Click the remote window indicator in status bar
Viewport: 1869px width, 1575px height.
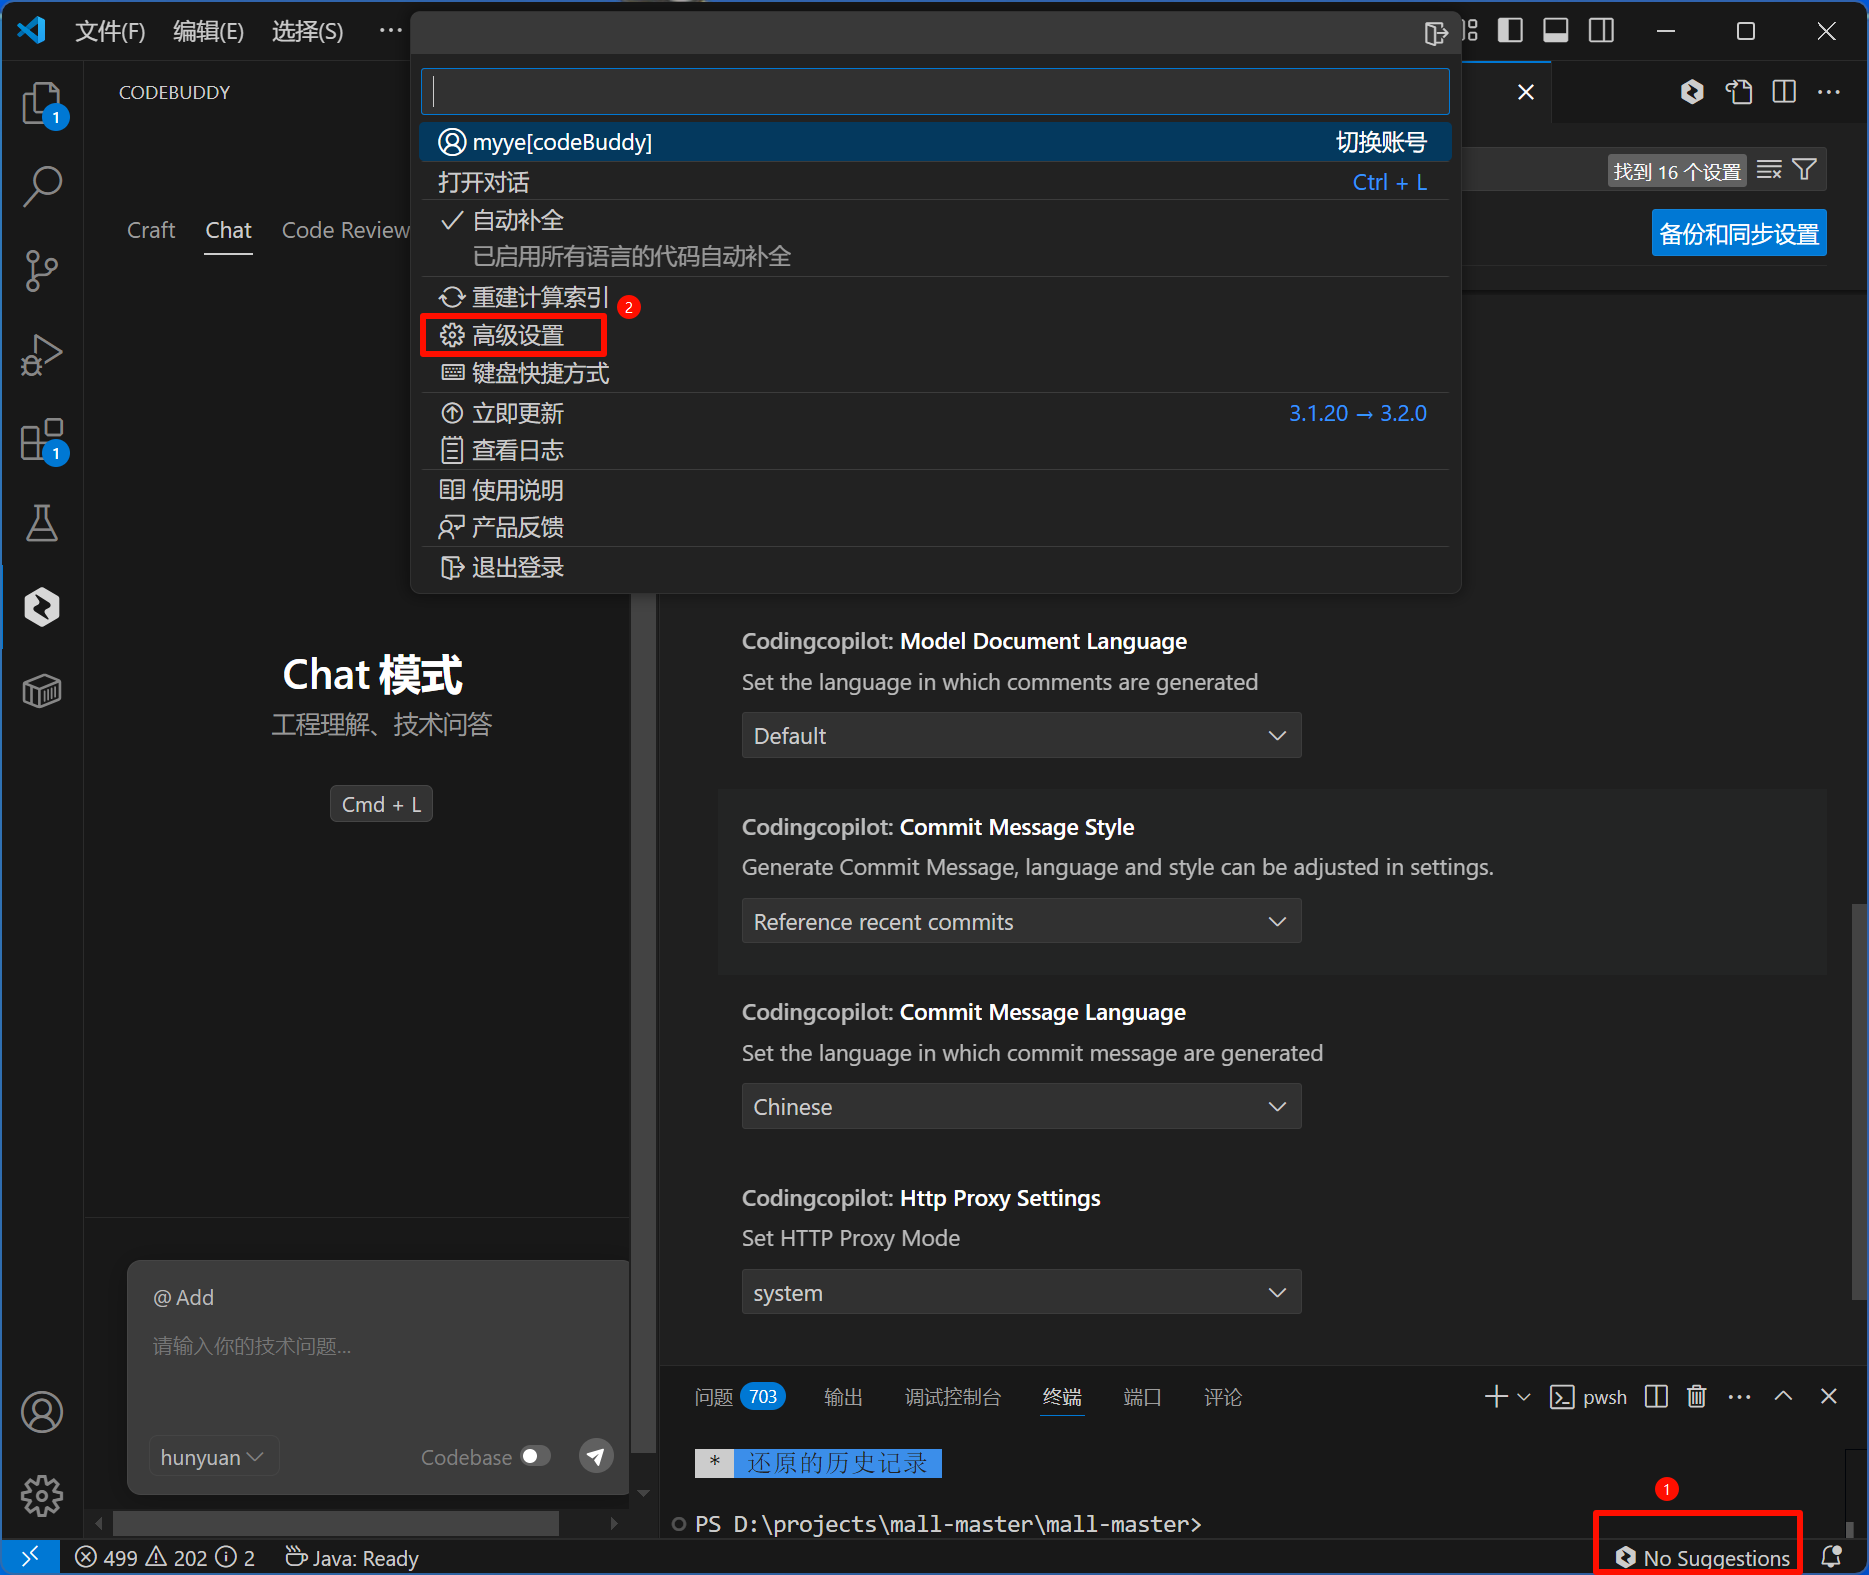click(30, 1557)
